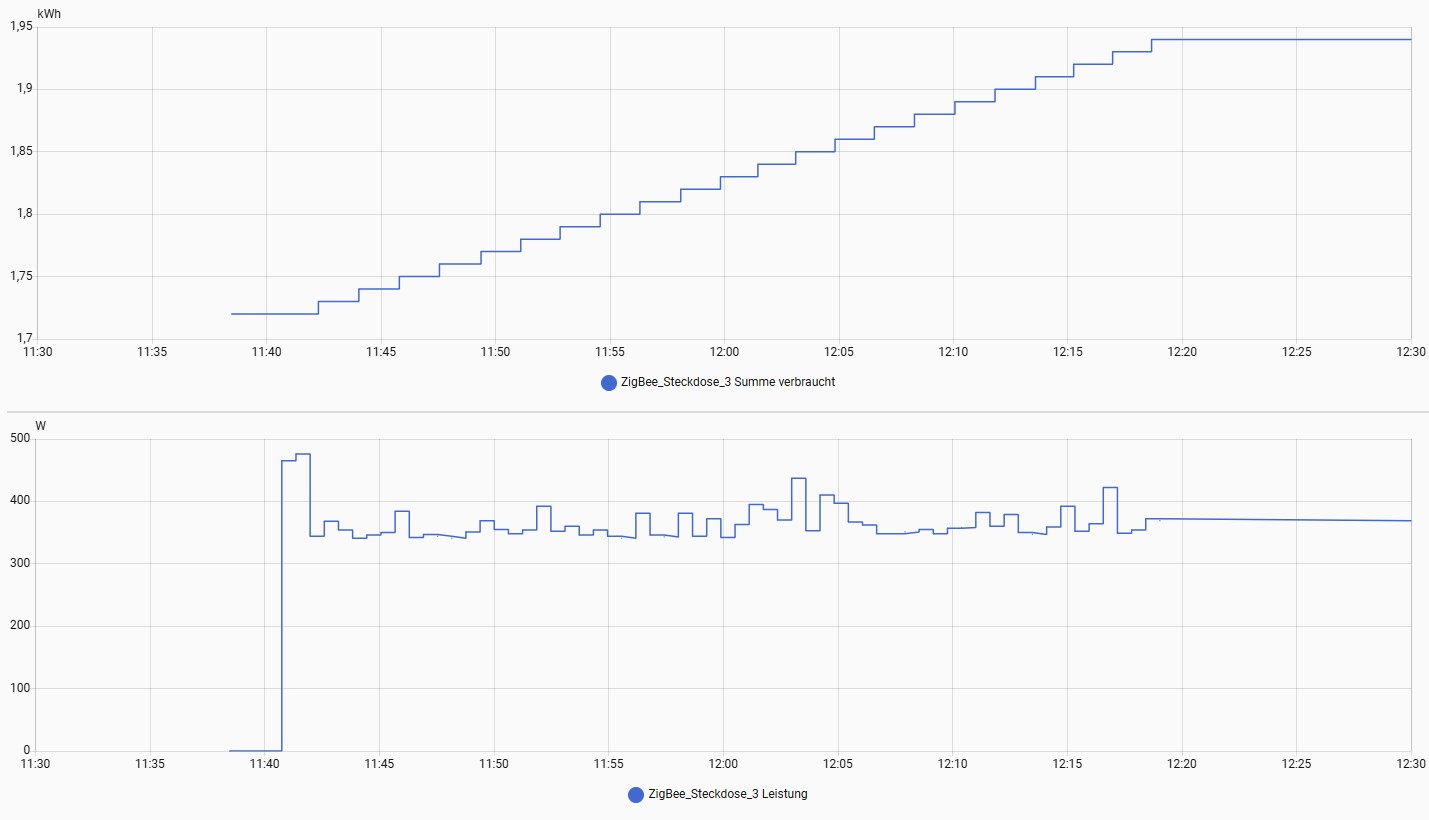Click the 1,8 value on the kWh axis
1429x820 pixels.
pos(24,214)
